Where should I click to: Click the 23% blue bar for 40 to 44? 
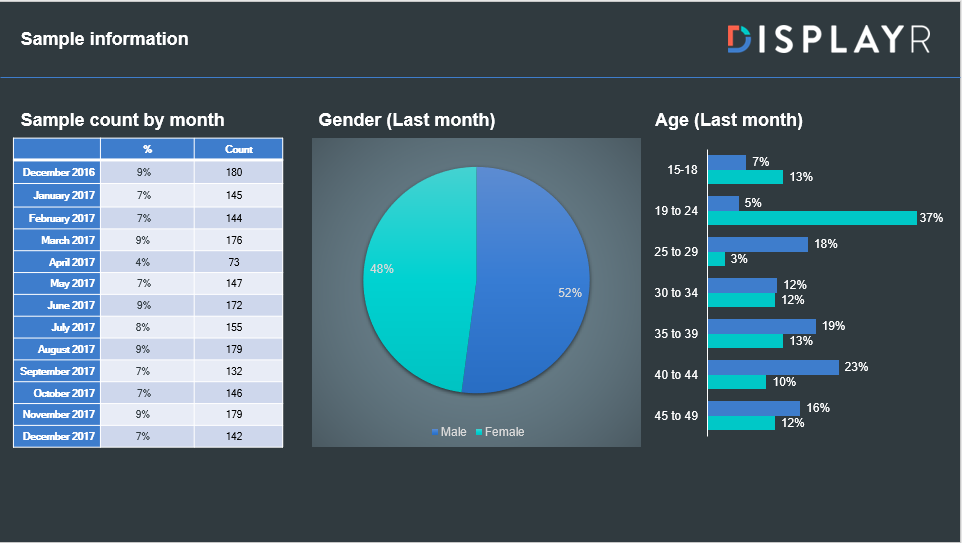pos(772,367)
